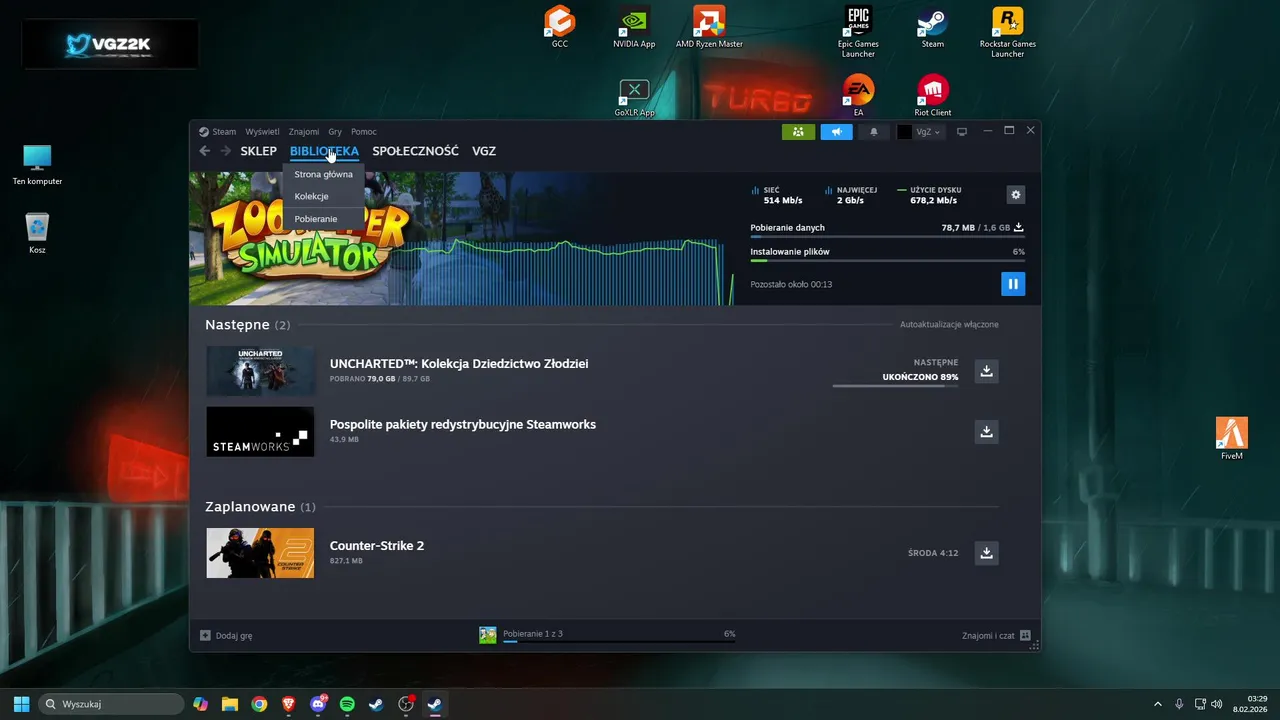The width and height of the screenshot is (1280, 720).
Task: Open the SKLEP store tab
Action: pyautogui.click(x=259, y=151)
